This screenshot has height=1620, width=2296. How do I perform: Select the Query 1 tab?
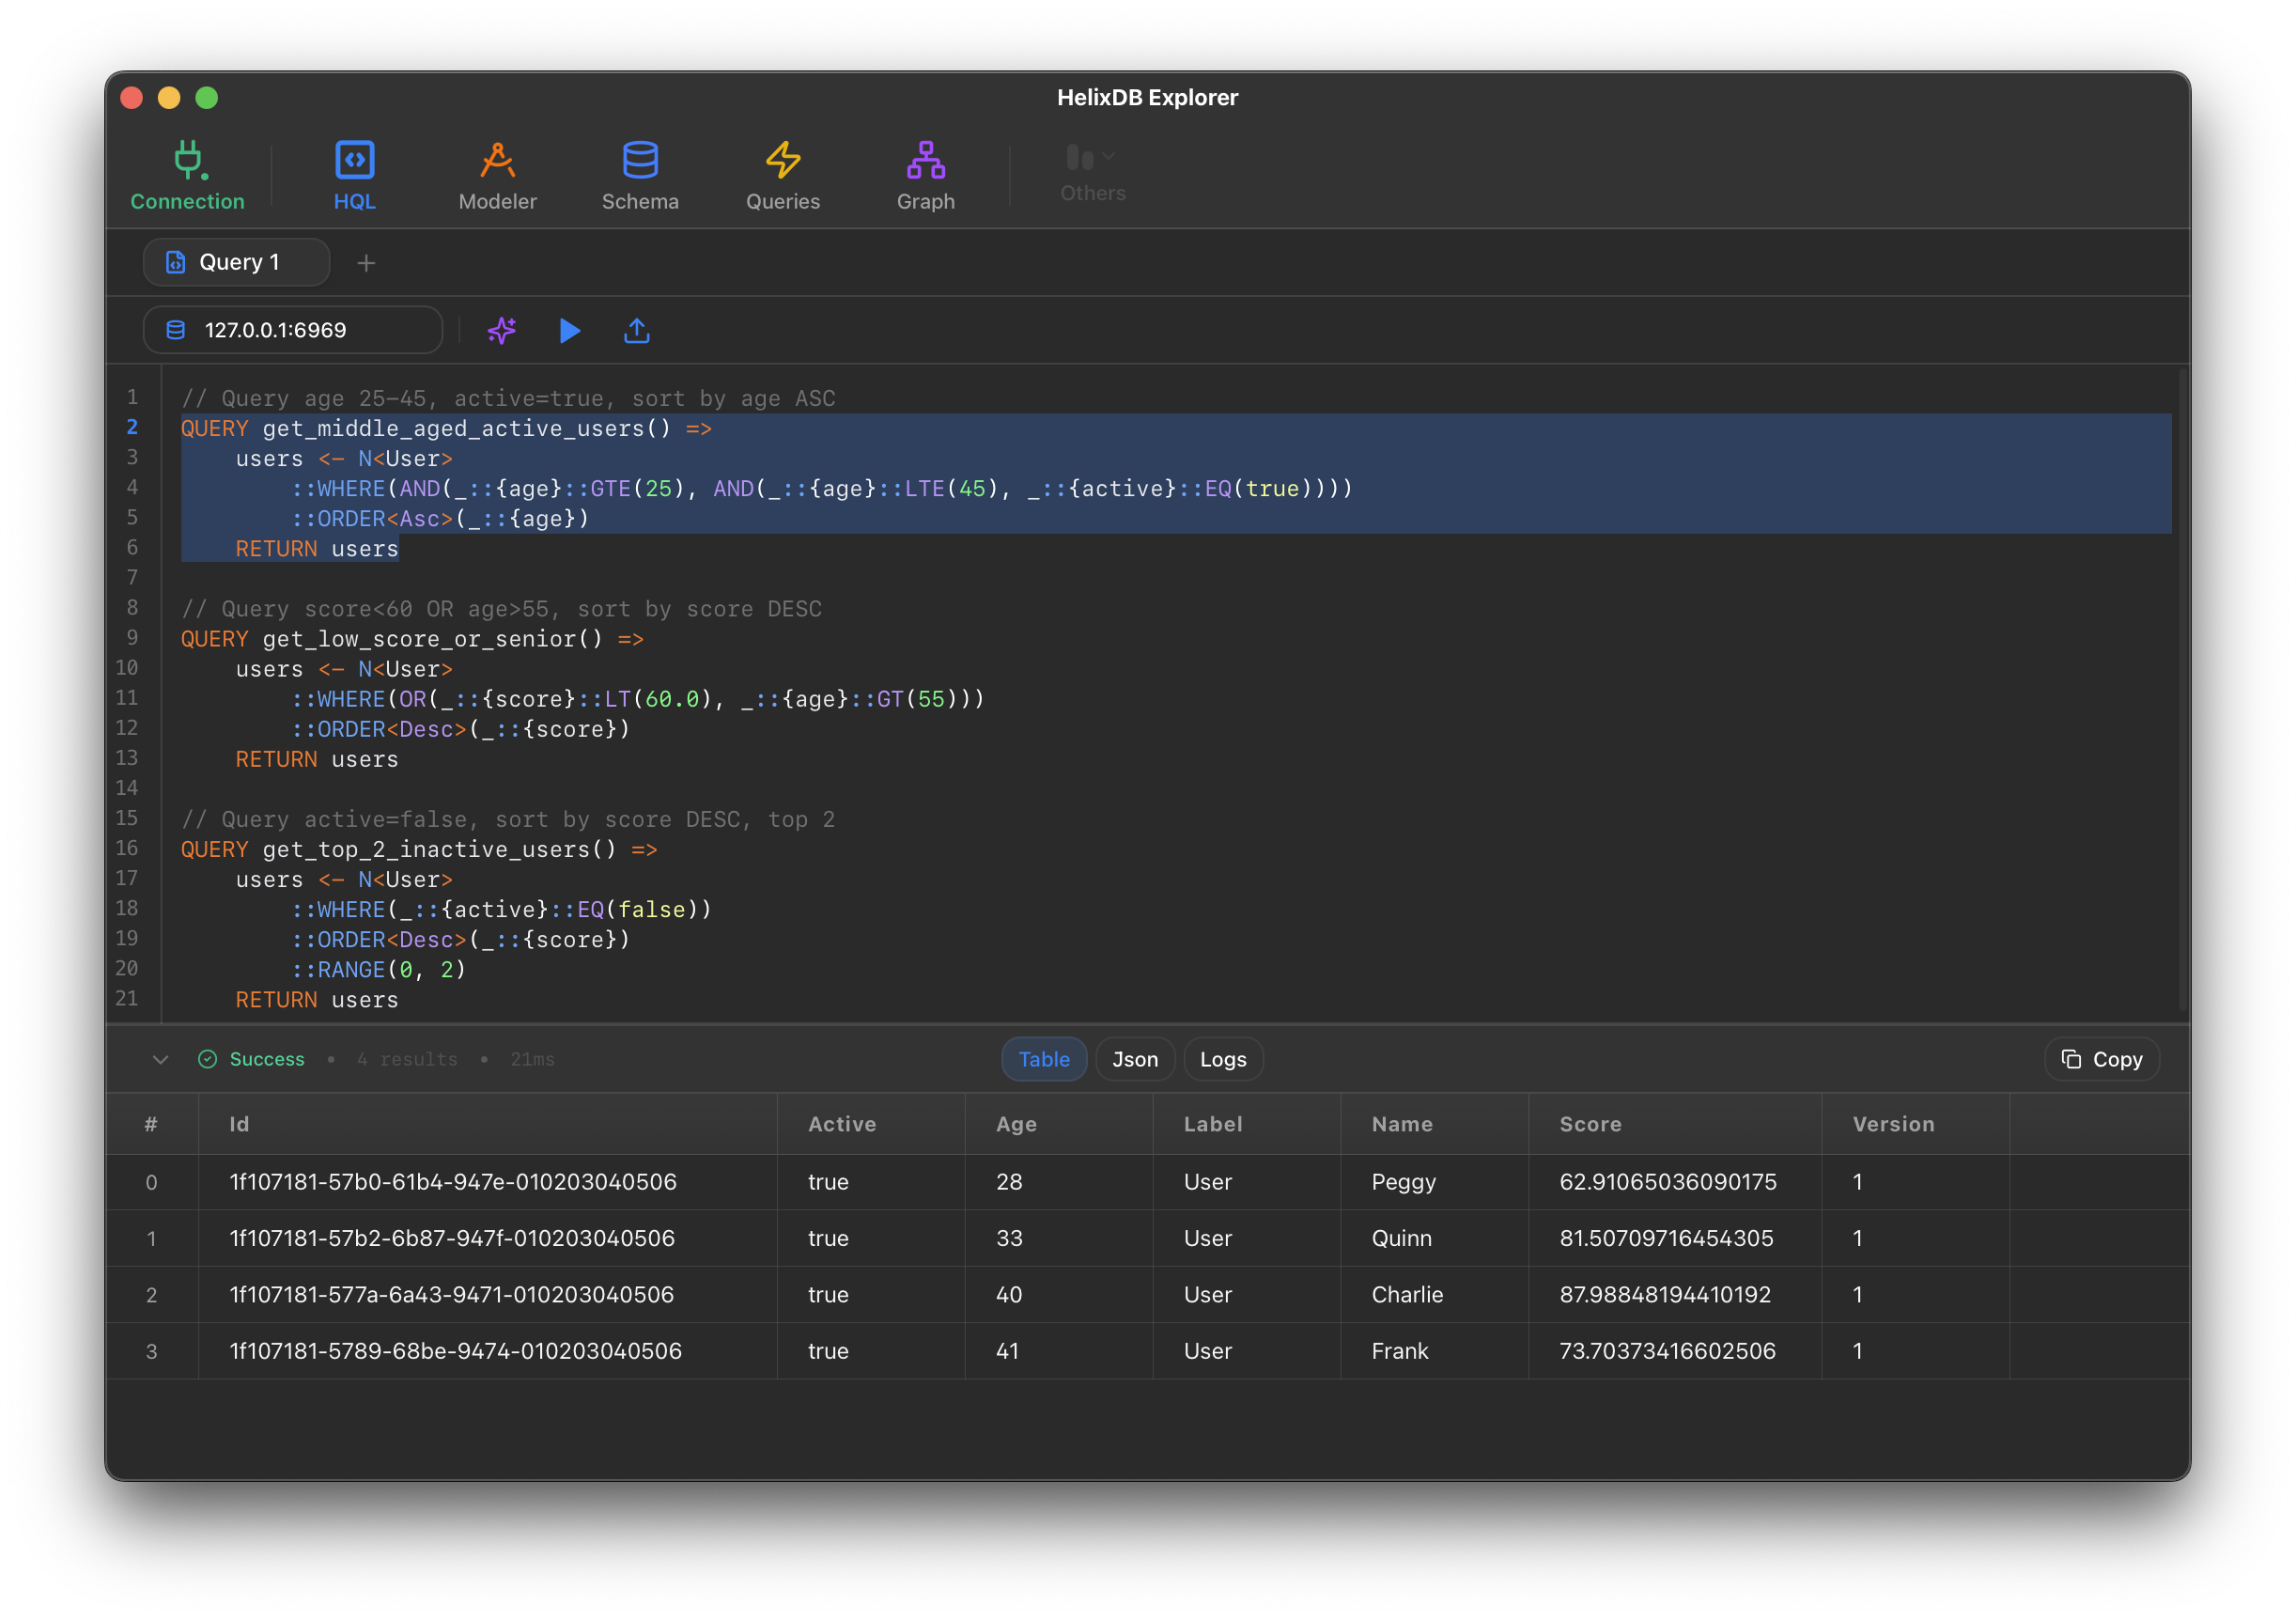click(x=236, y=262)
